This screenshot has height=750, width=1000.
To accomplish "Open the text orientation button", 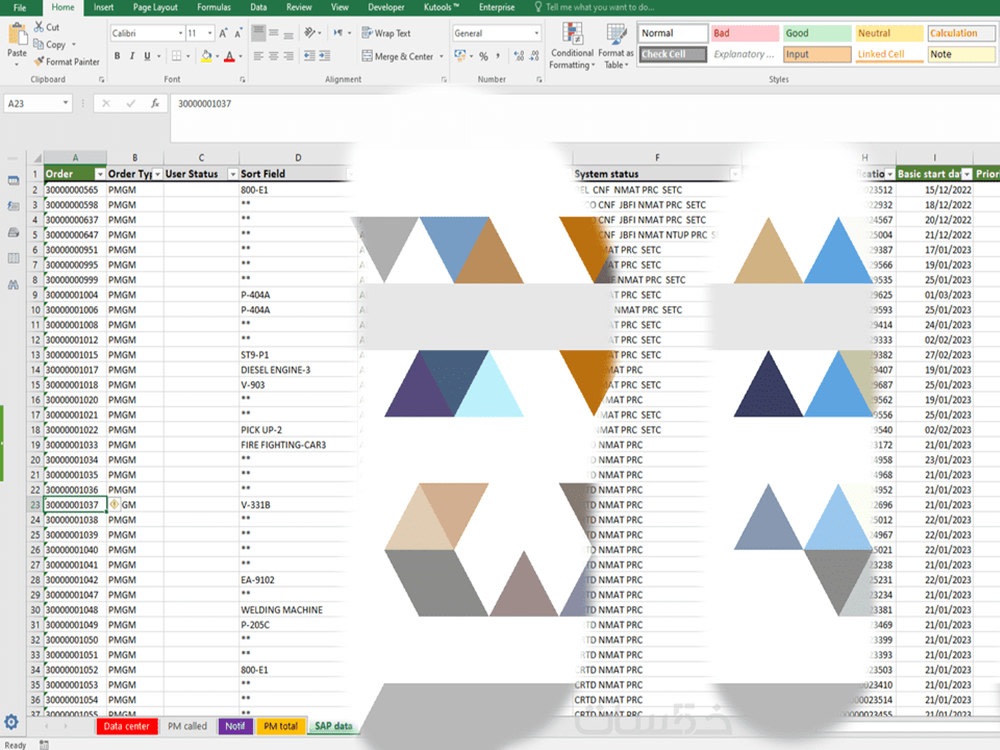I will tap(310, 33).
